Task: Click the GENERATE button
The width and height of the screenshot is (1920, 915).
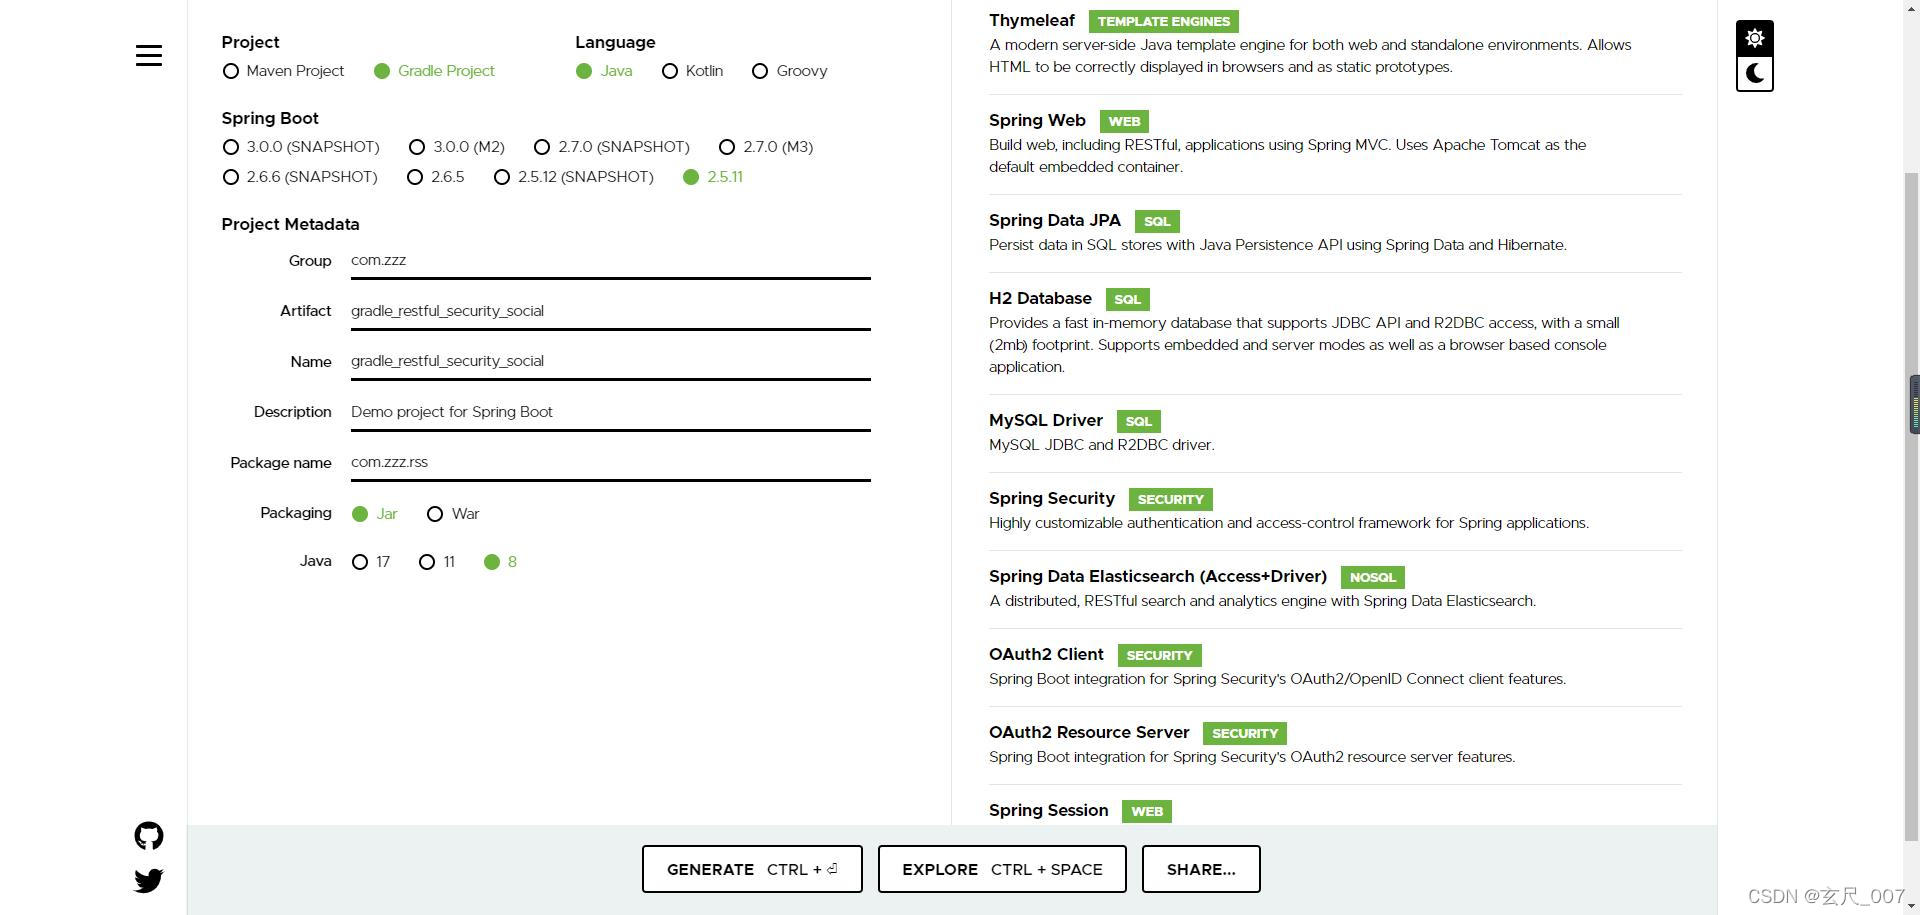Action: tap(752, 869)
